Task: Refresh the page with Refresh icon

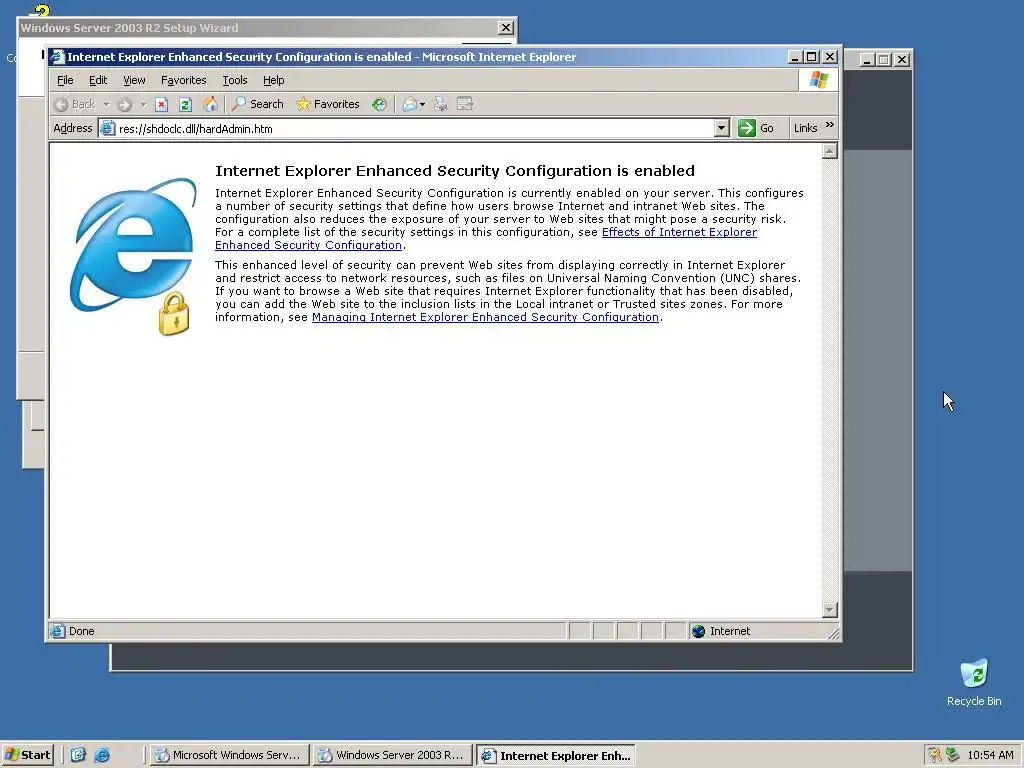Action: click(x=185, y=104)
